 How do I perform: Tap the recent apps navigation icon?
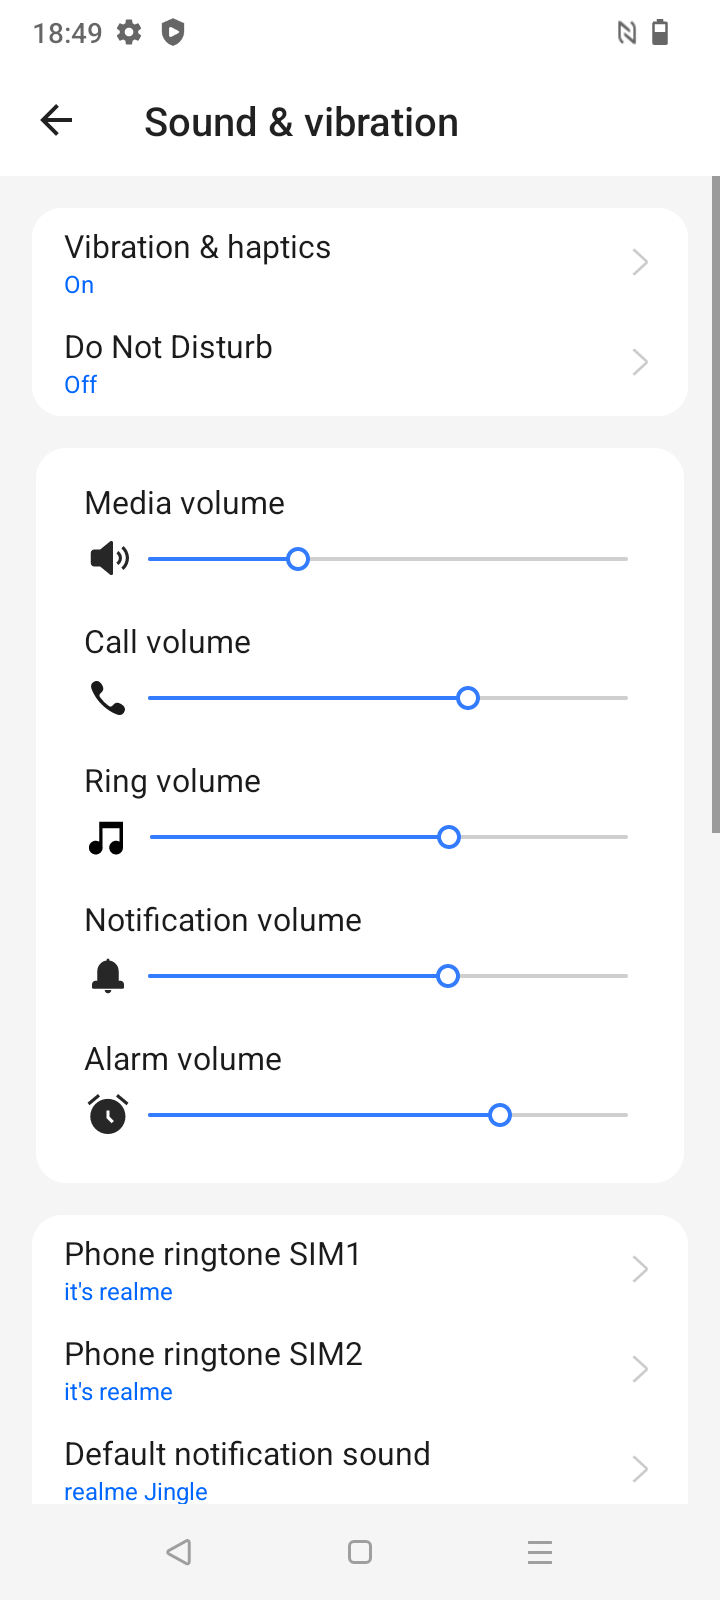tap(540, 1552)
